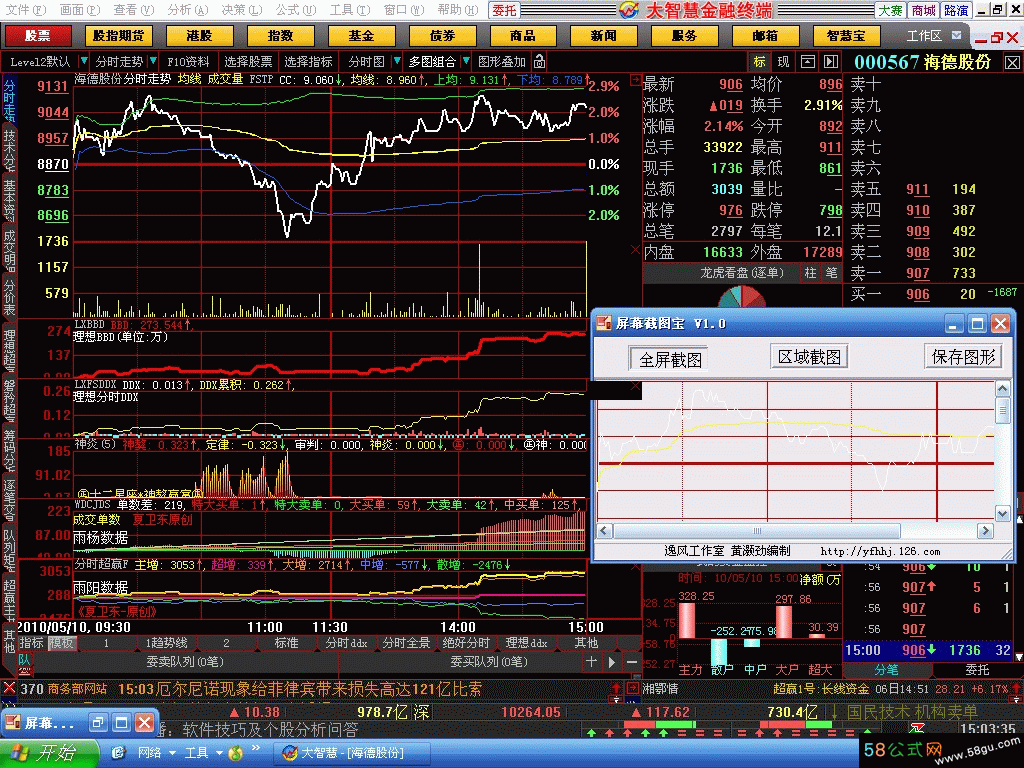Open the 文件 menu

[x=25, y=10]
